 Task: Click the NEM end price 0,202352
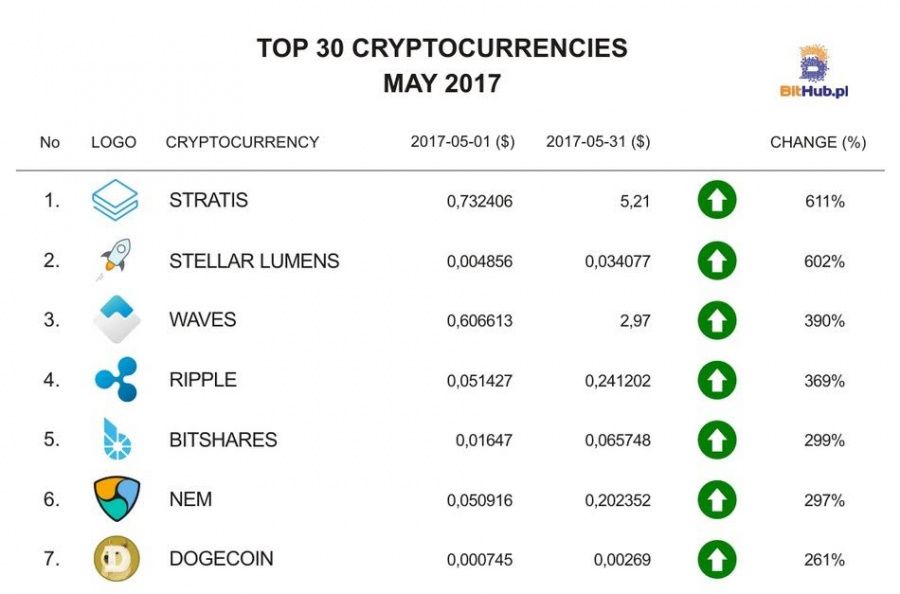[x=618, y=500]
